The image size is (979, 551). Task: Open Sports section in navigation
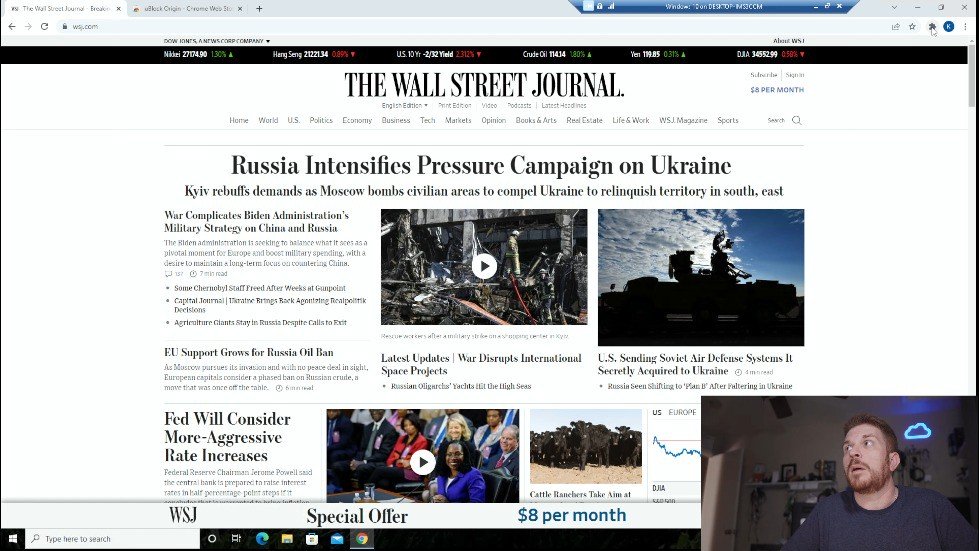point(727,120)
